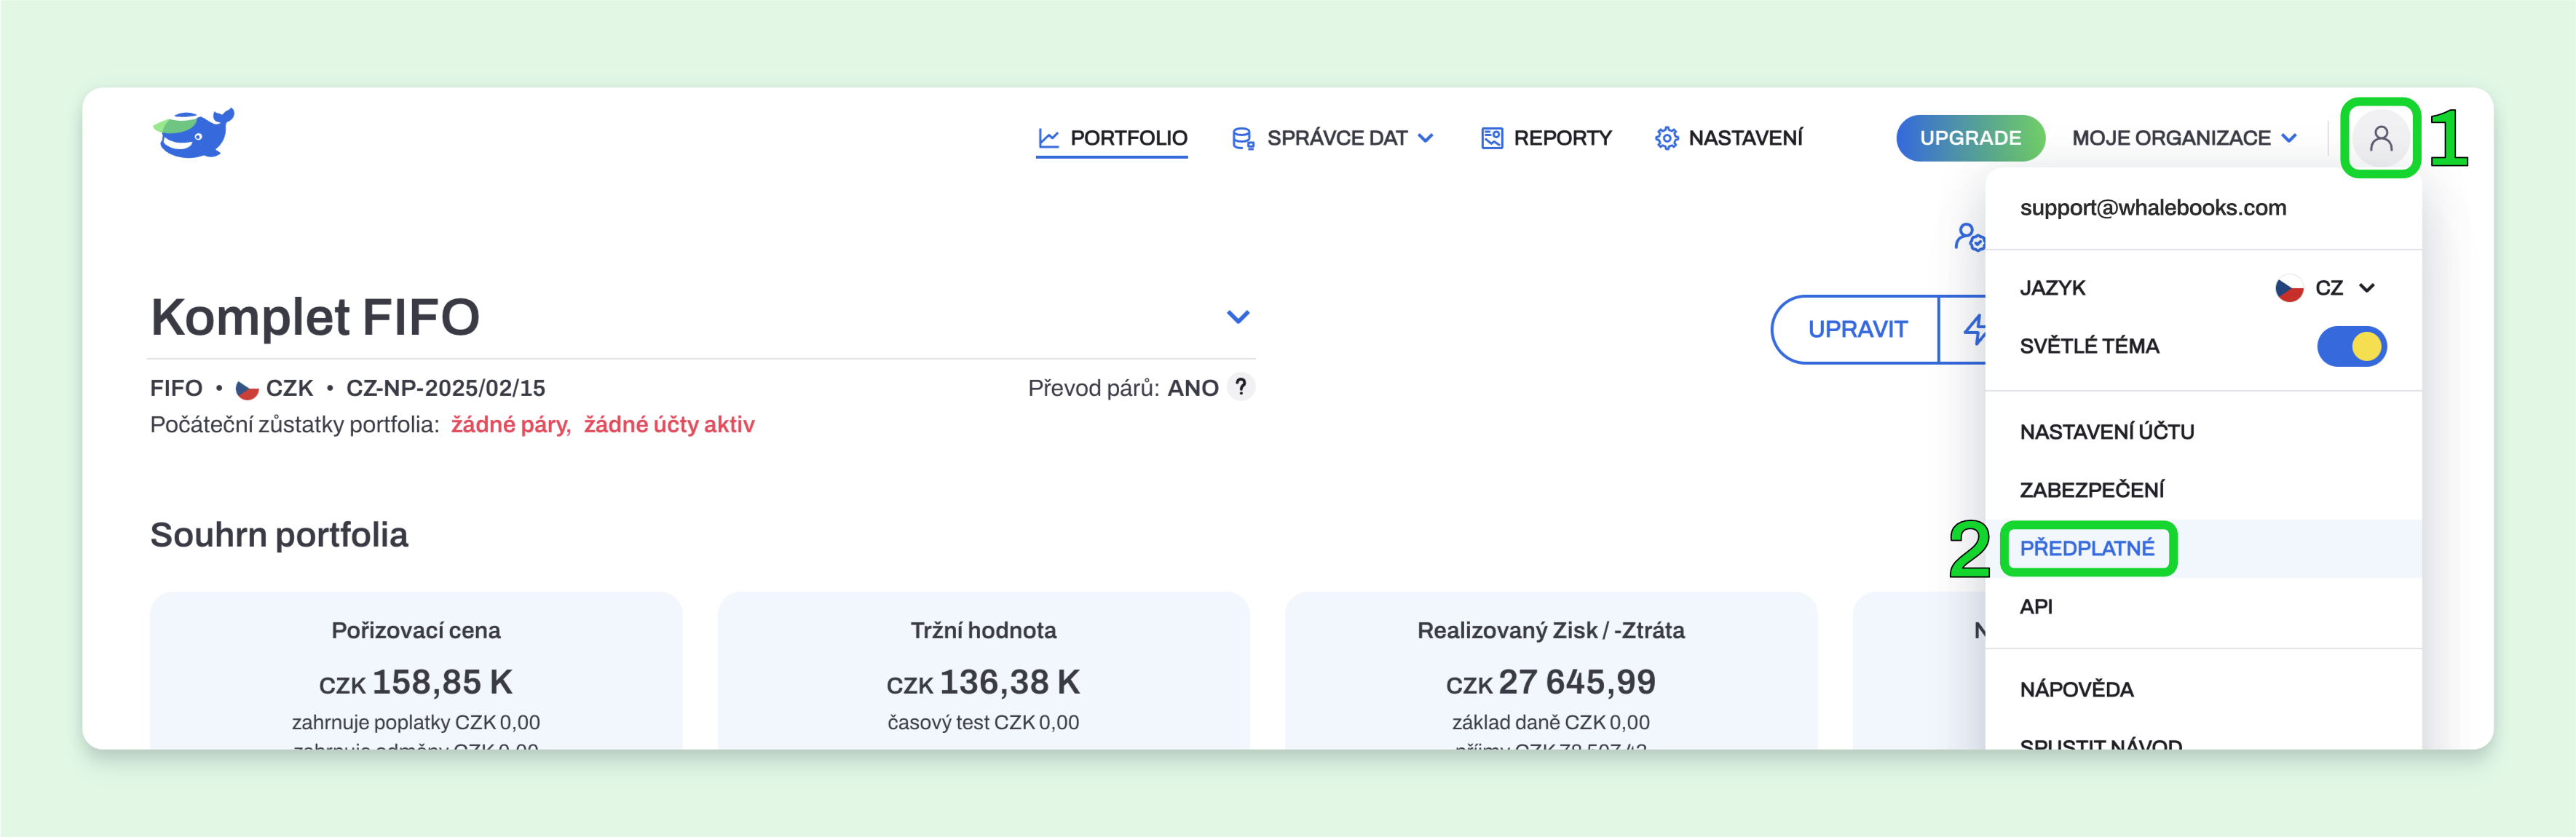Viewport: 2576px width, 837px height.
Task: Expand the Komplet FIFO portfolio chevron
Action: 1238,317
